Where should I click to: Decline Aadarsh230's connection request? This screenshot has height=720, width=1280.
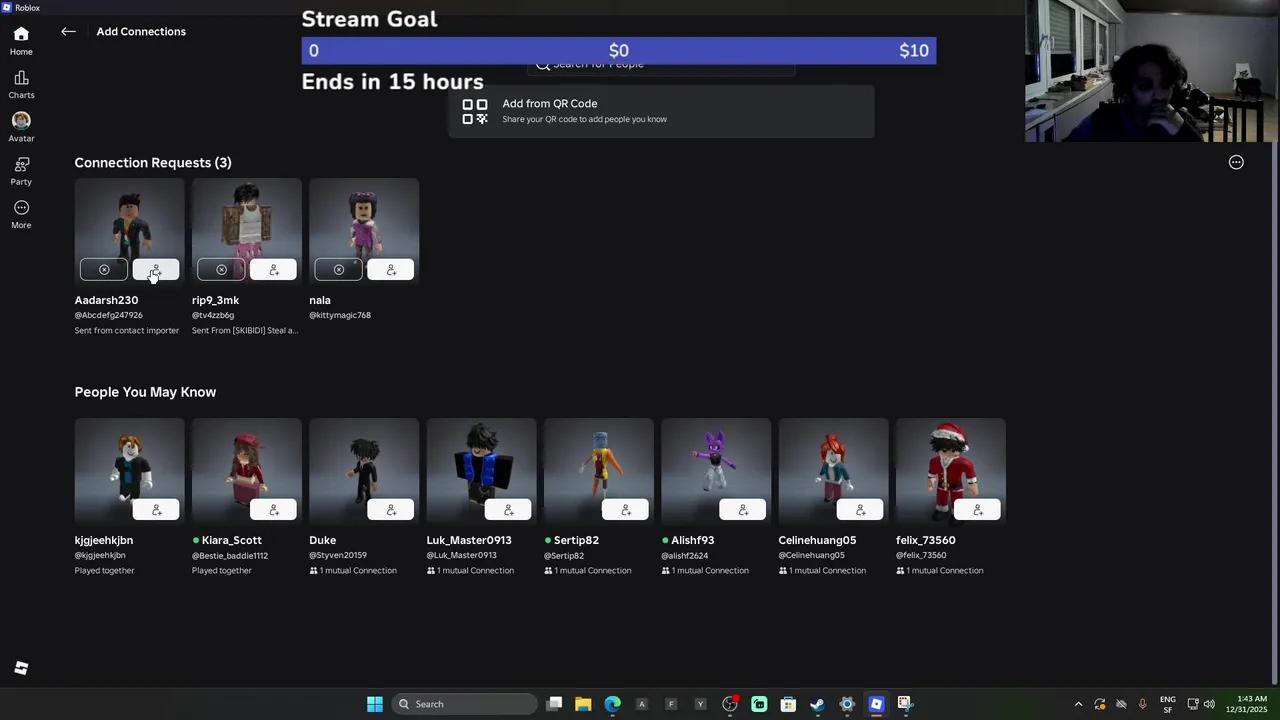tap(104, 270)
